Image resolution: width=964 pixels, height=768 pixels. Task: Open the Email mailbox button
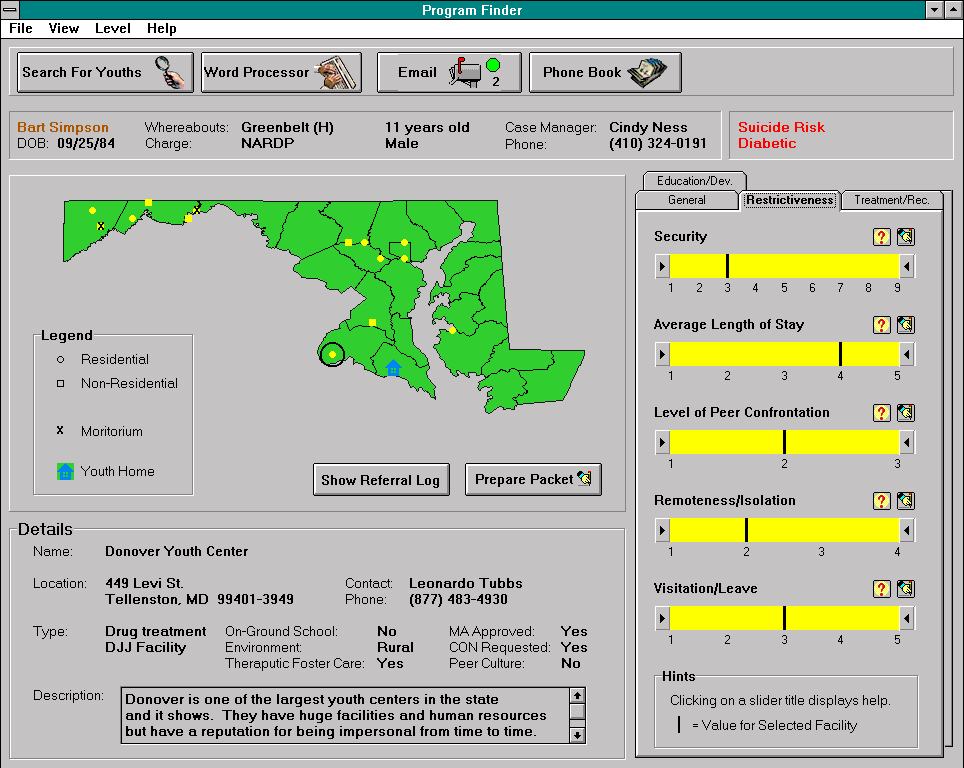click(448, 73)
